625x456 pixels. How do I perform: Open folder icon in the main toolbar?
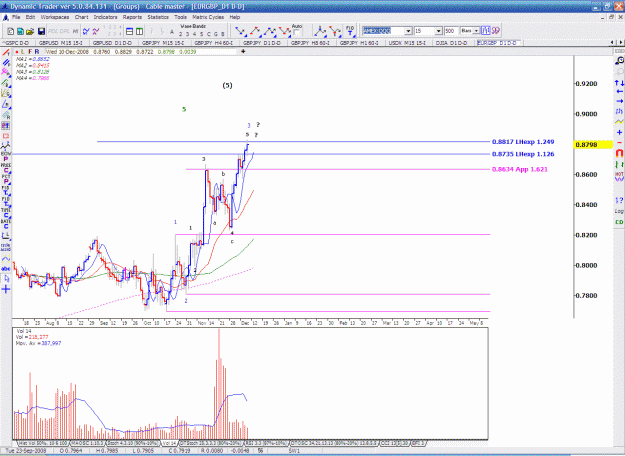coord(30,31)
